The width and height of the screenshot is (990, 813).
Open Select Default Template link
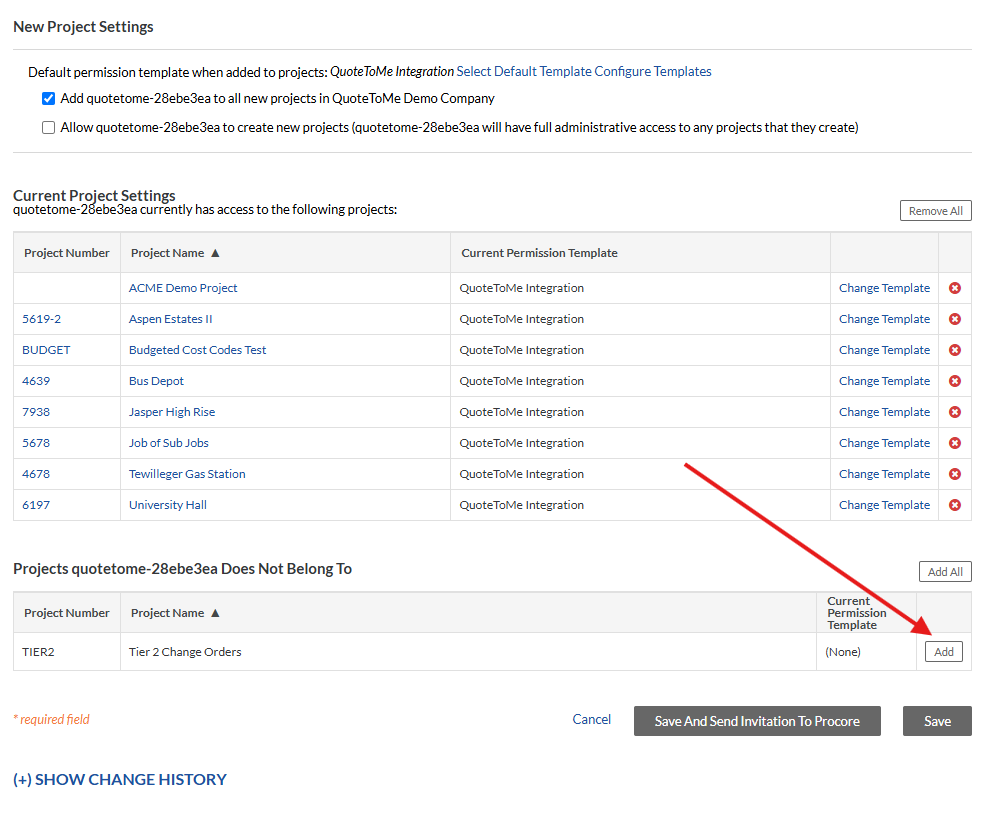[523, 71]
